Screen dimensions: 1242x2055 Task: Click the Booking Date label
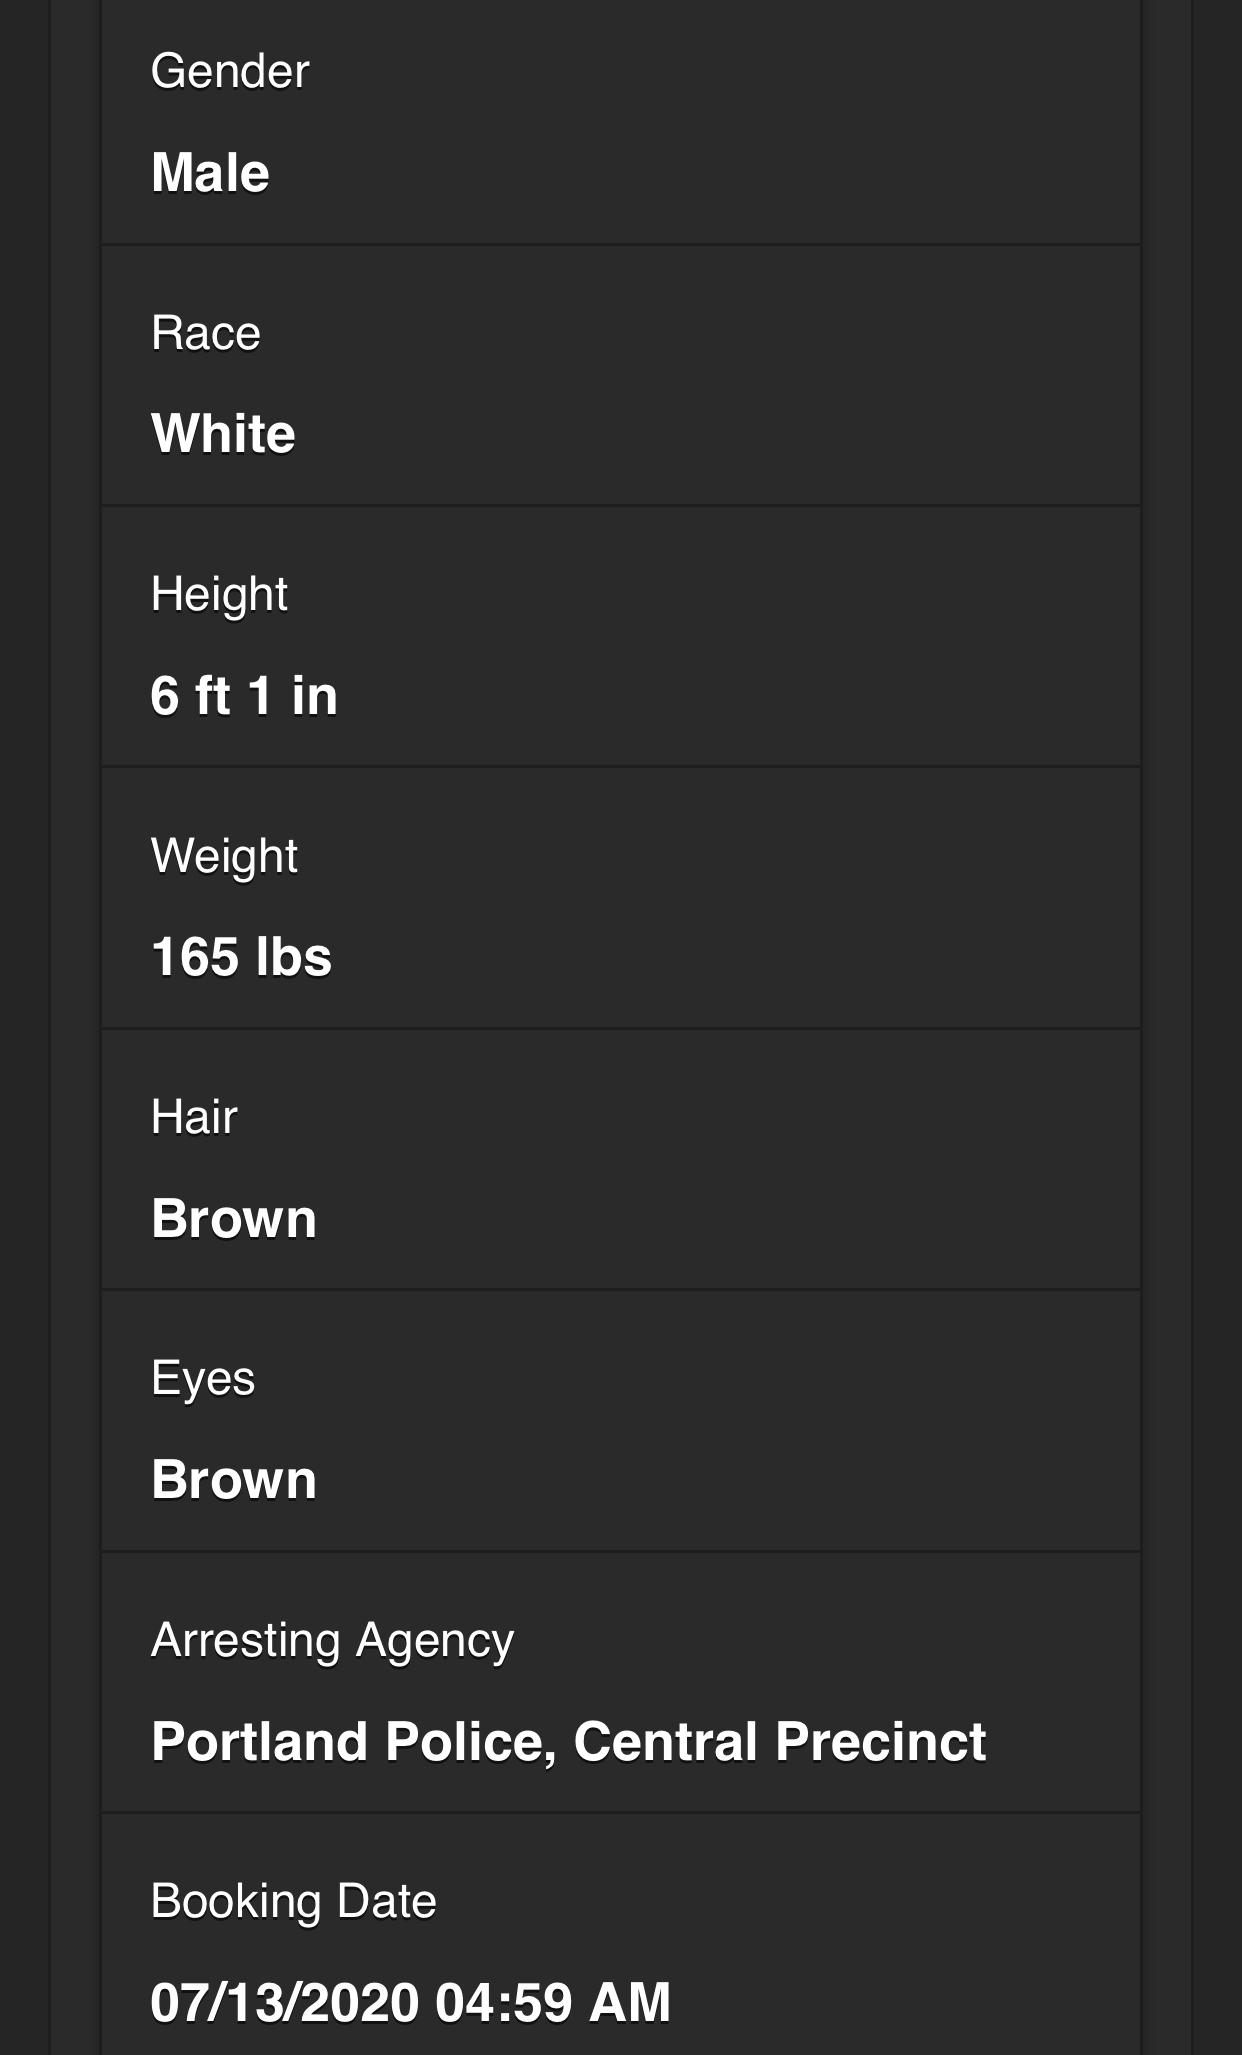293,1902
